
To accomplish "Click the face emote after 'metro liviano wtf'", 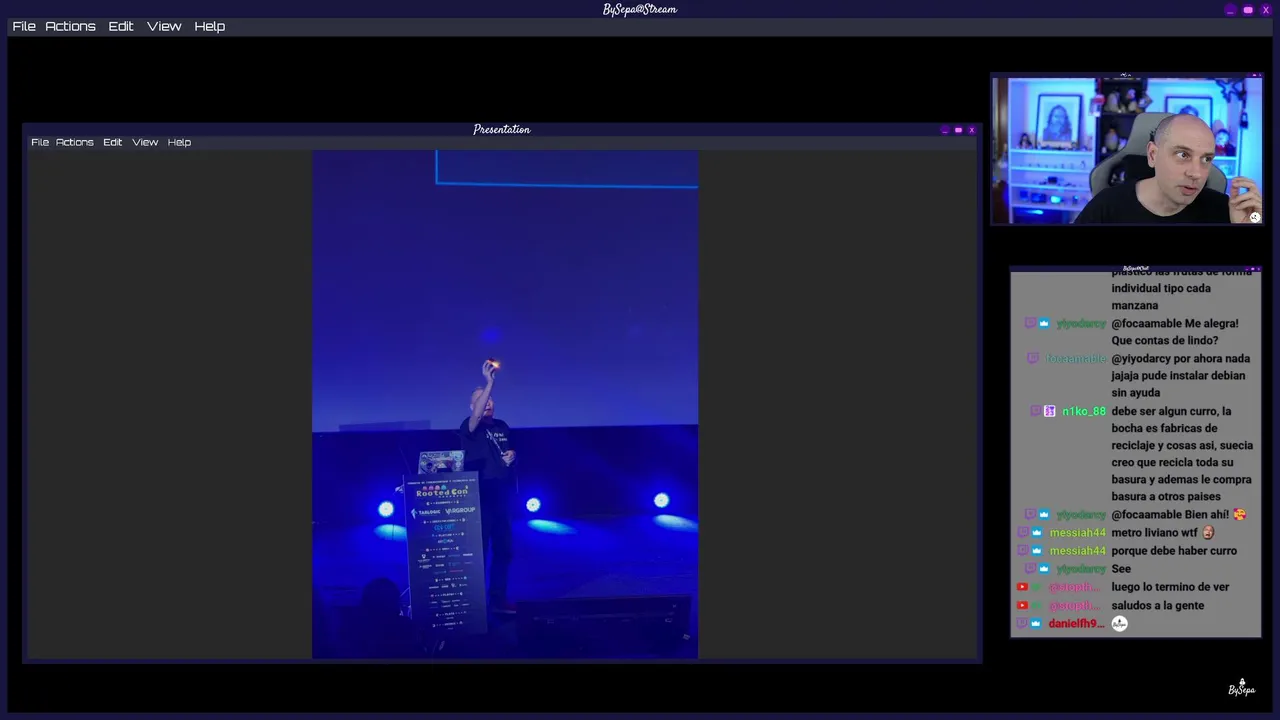I will click(1208, 532).
